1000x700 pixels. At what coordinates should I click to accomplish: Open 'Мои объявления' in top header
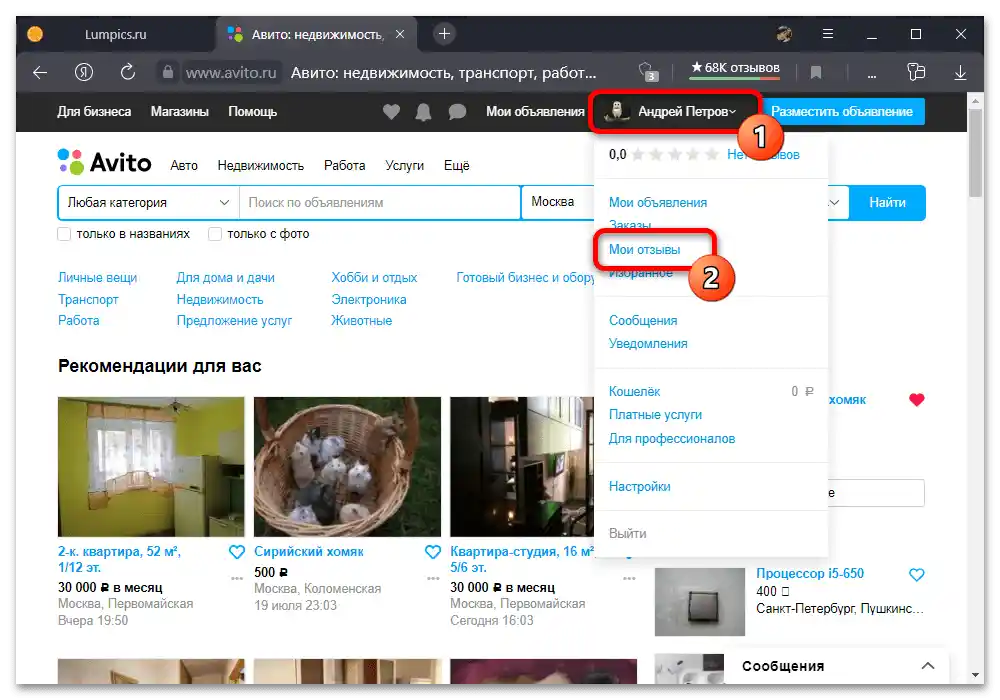click(x=535, y=112)
